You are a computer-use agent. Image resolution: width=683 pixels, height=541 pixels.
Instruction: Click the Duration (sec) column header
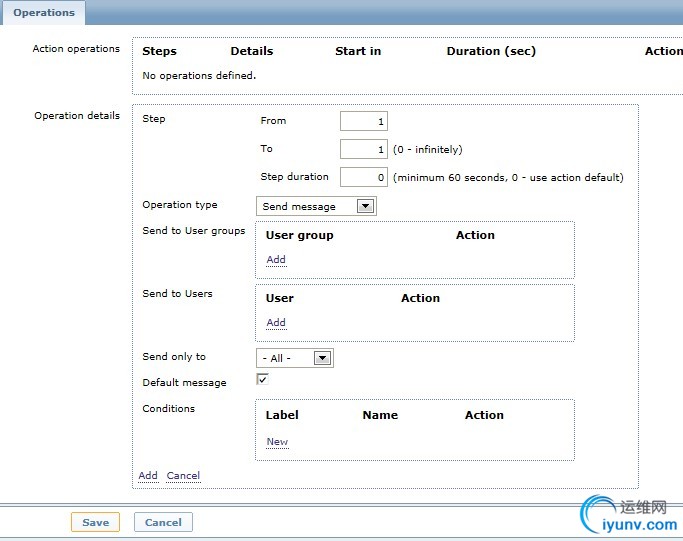pos(491,51)
